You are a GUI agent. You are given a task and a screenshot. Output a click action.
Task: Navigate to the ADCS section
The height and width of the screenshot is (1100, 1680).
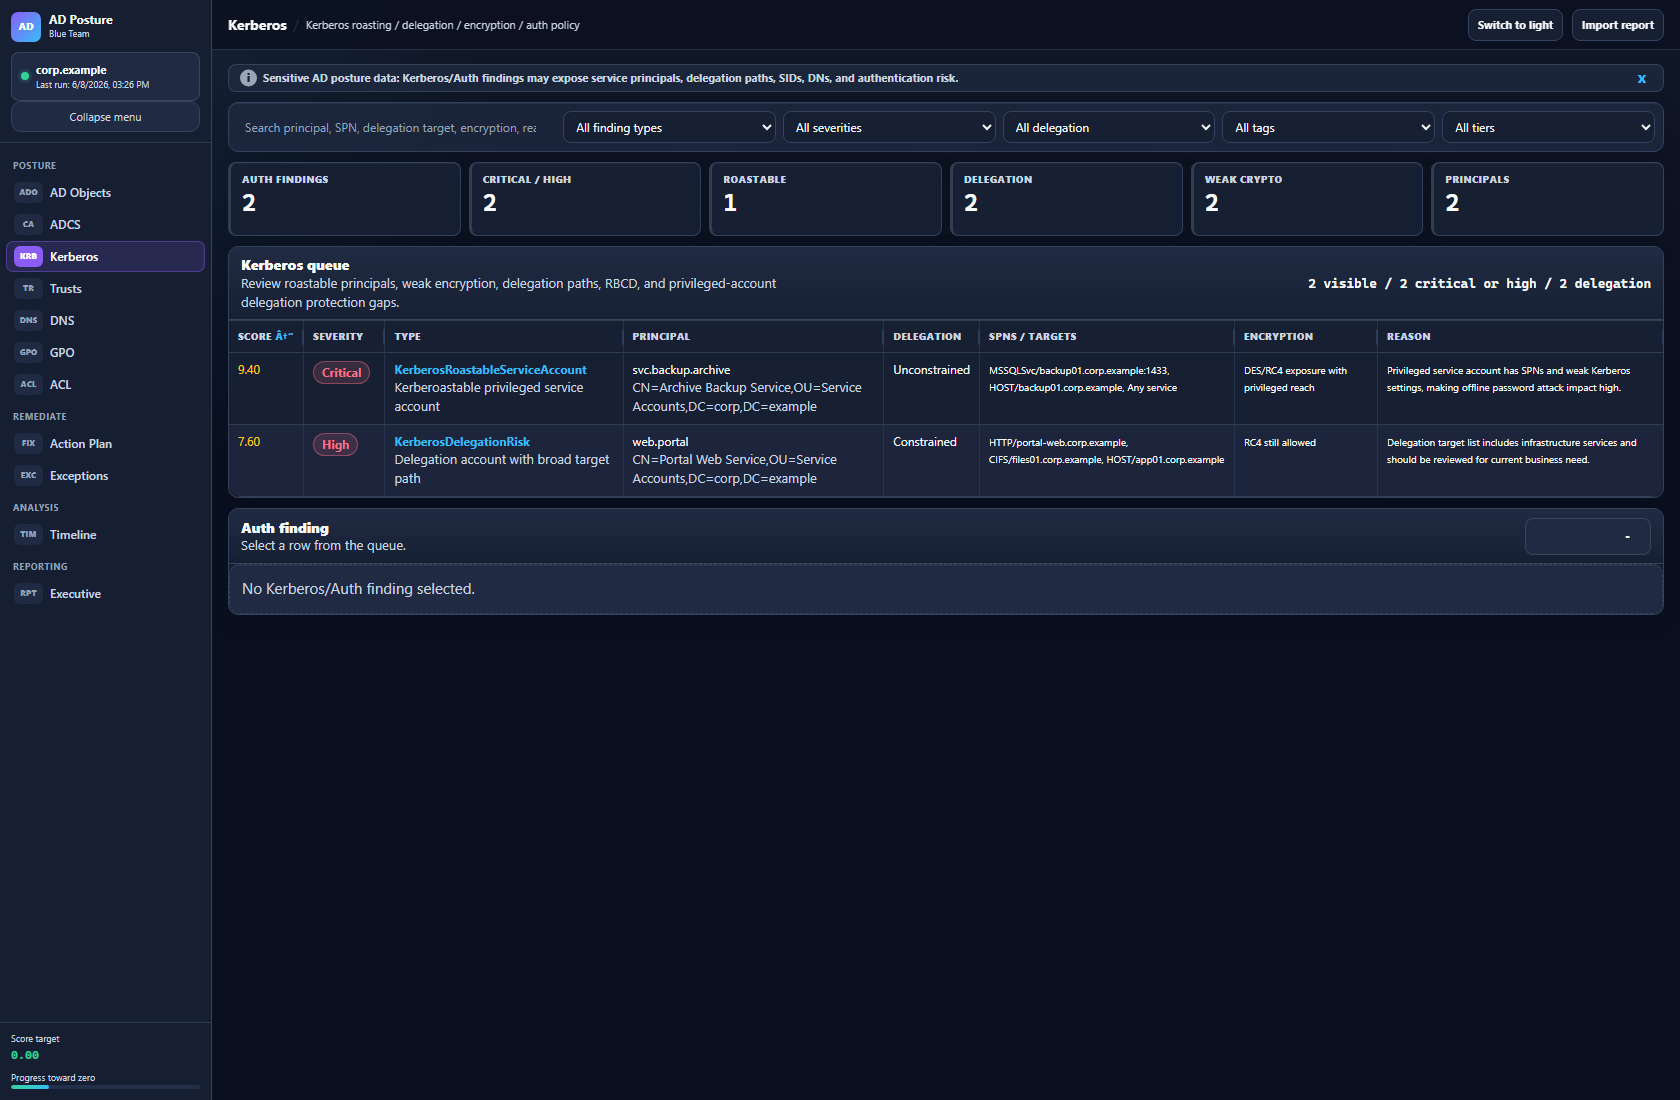click(x=105, y=225)
